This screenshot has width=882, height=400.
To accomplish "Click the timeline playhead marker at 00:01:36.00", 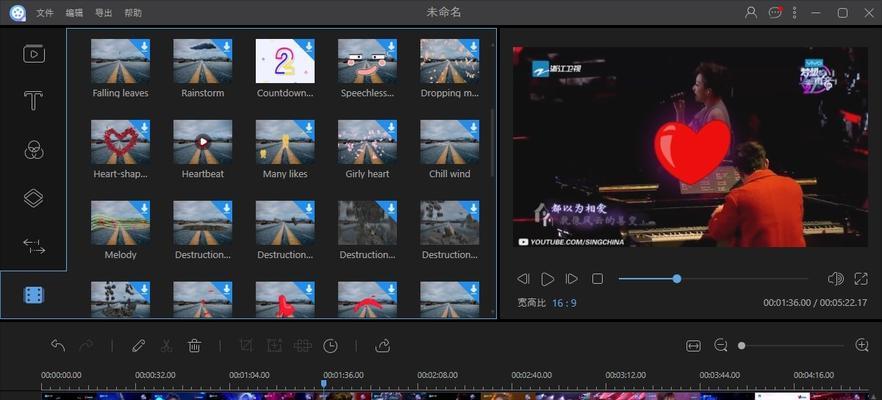I will tap(323, 384).
